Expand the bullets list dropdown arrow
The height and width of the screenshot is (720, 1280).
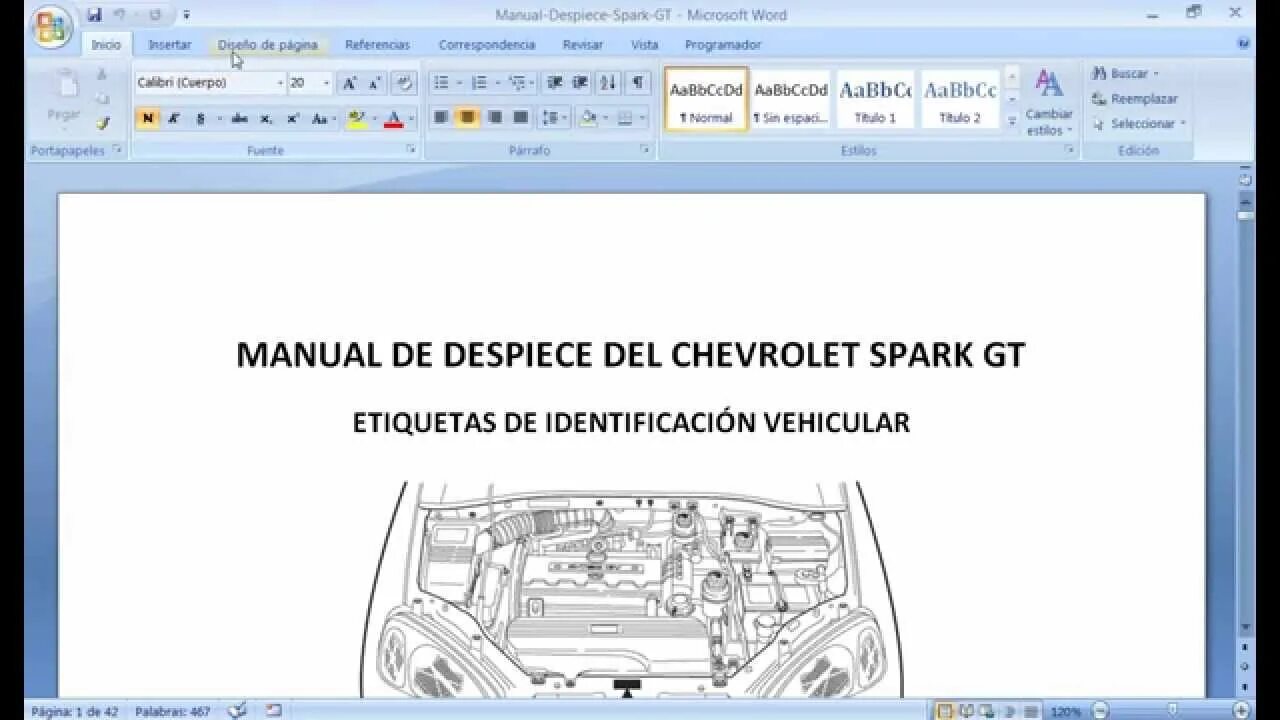[459, 83]
